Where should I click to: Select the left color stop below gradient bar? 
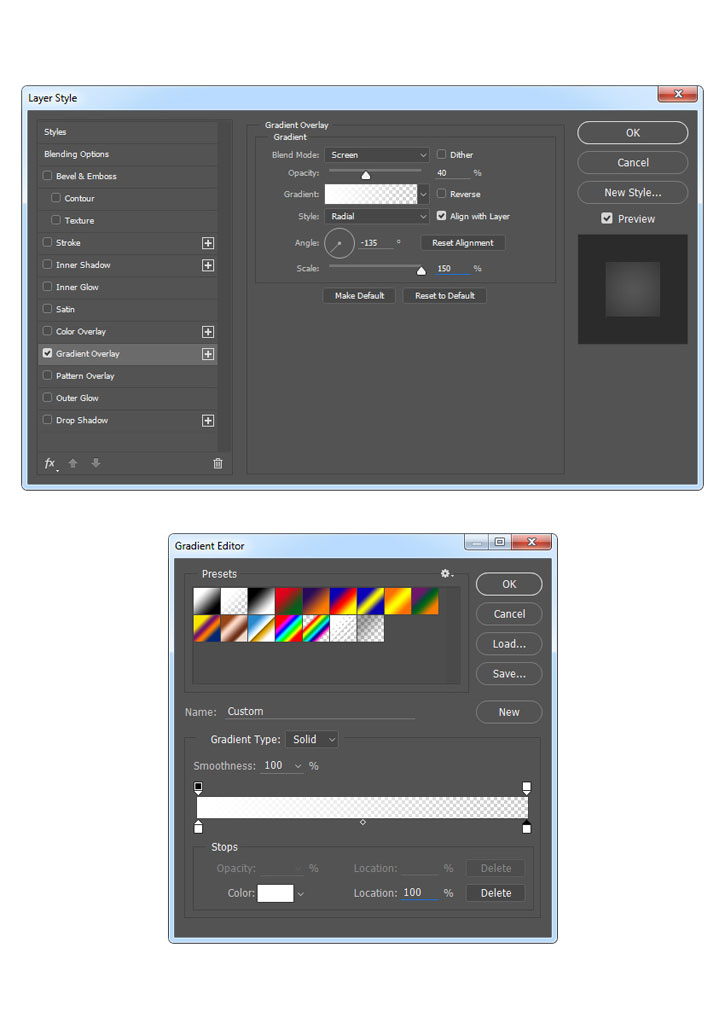point(198,827)
